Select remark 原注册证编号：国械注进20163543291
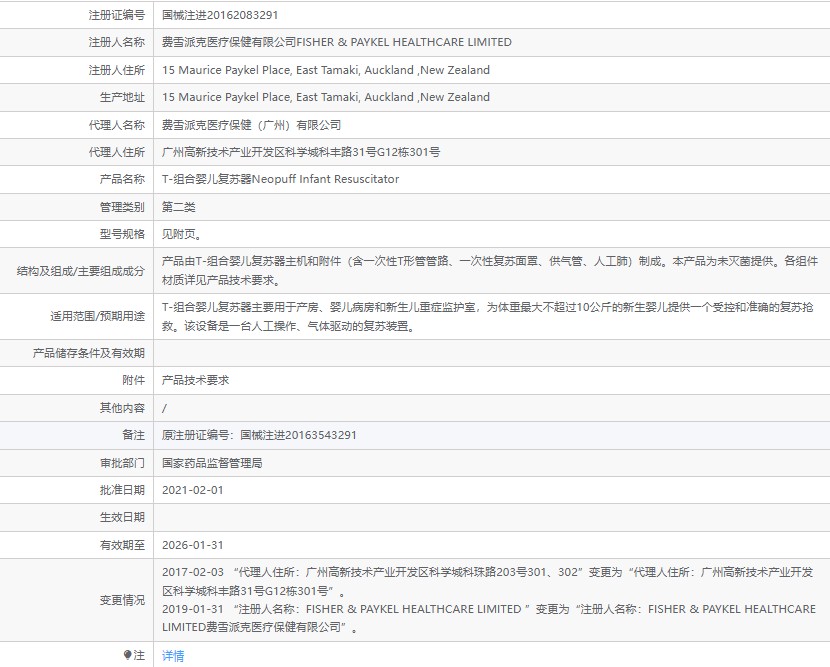The width and height of the screenshot is (830, 667). (259, 435)
